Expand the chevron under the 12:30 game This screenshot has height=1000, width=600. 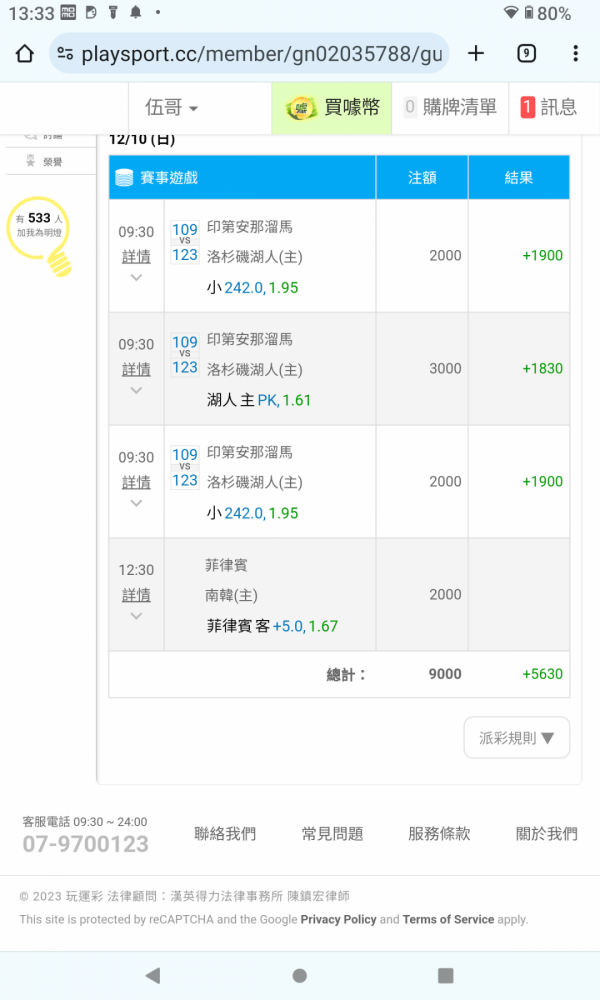click(136, 616)
